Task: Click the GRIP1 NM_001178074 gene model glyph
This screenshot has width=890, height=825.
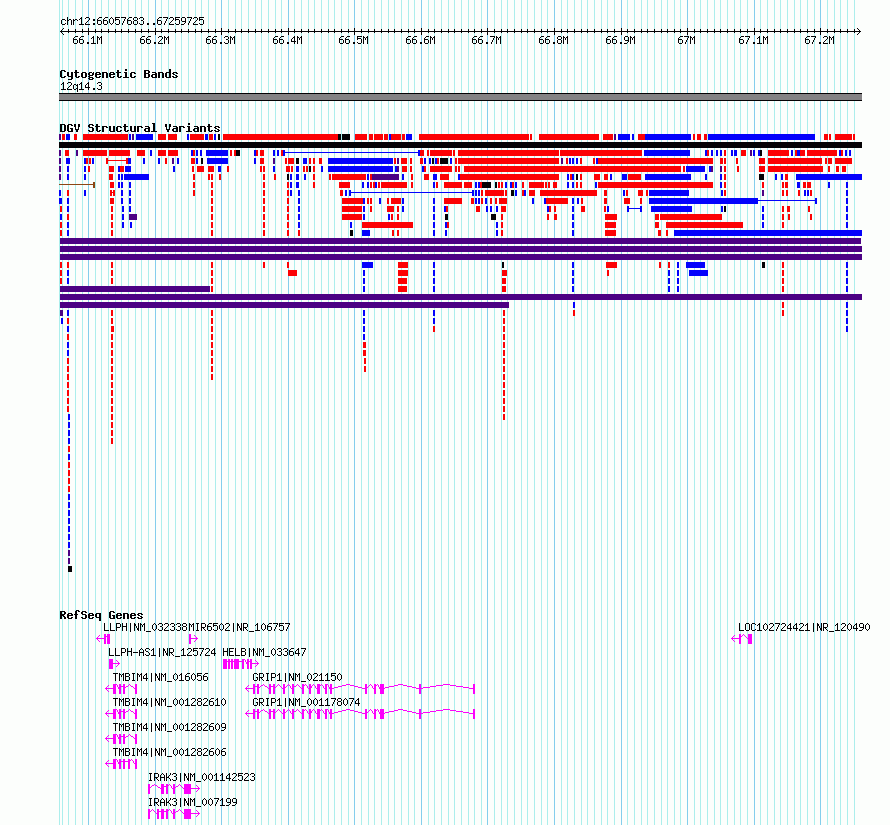Action: (x=360, y=714)
